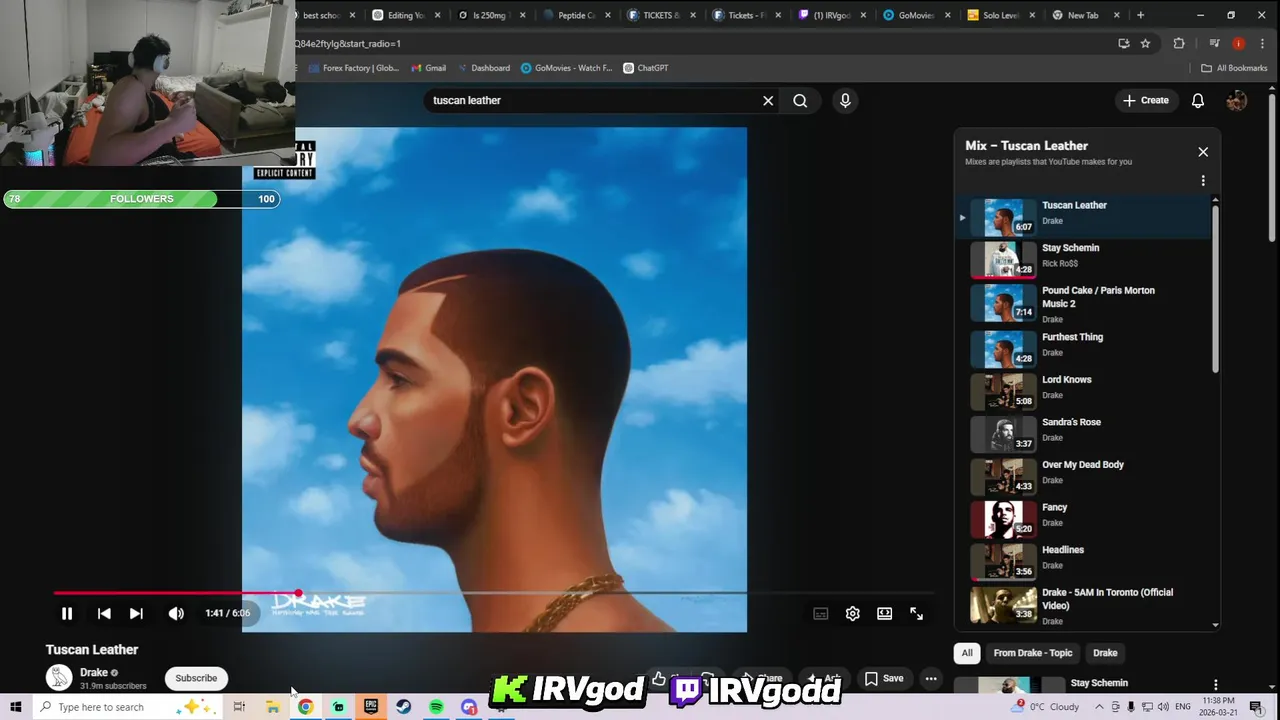Click the progress bar scrubber handle
This screenshot has height=720, width=1280.
tap(298, 593)
